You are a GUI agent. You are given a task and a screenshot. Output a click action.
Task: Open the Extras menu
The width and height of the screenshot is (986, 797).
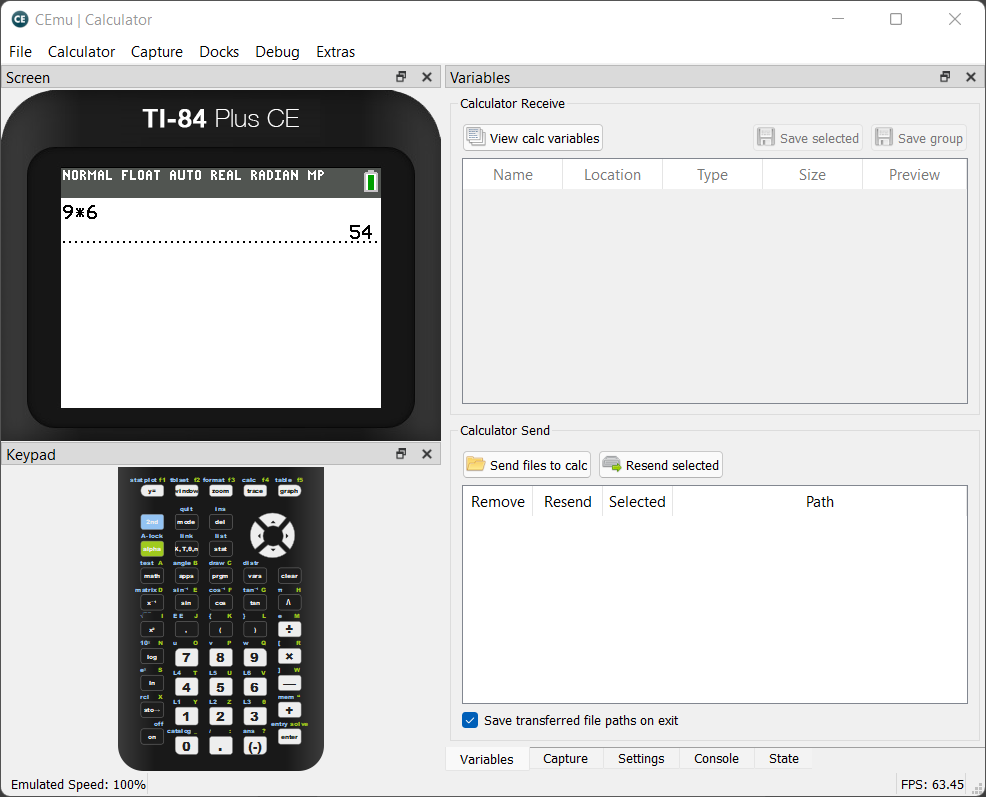point(335,52)
